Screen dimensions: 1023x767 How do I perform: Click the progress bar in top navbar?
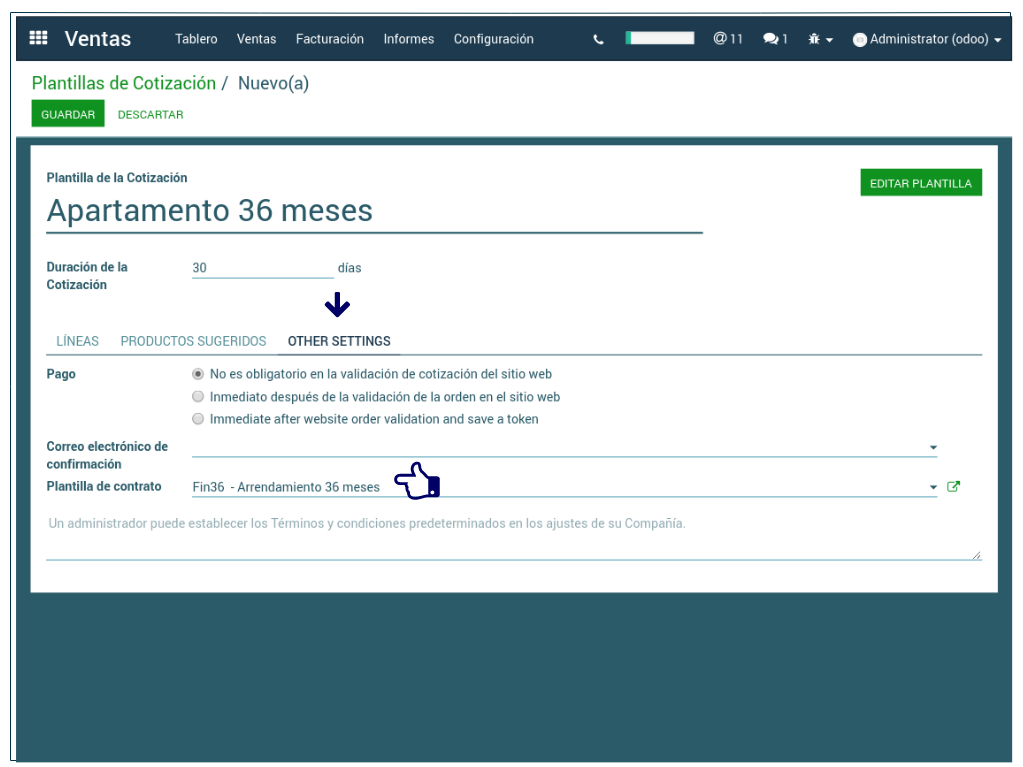coord(659,38)
